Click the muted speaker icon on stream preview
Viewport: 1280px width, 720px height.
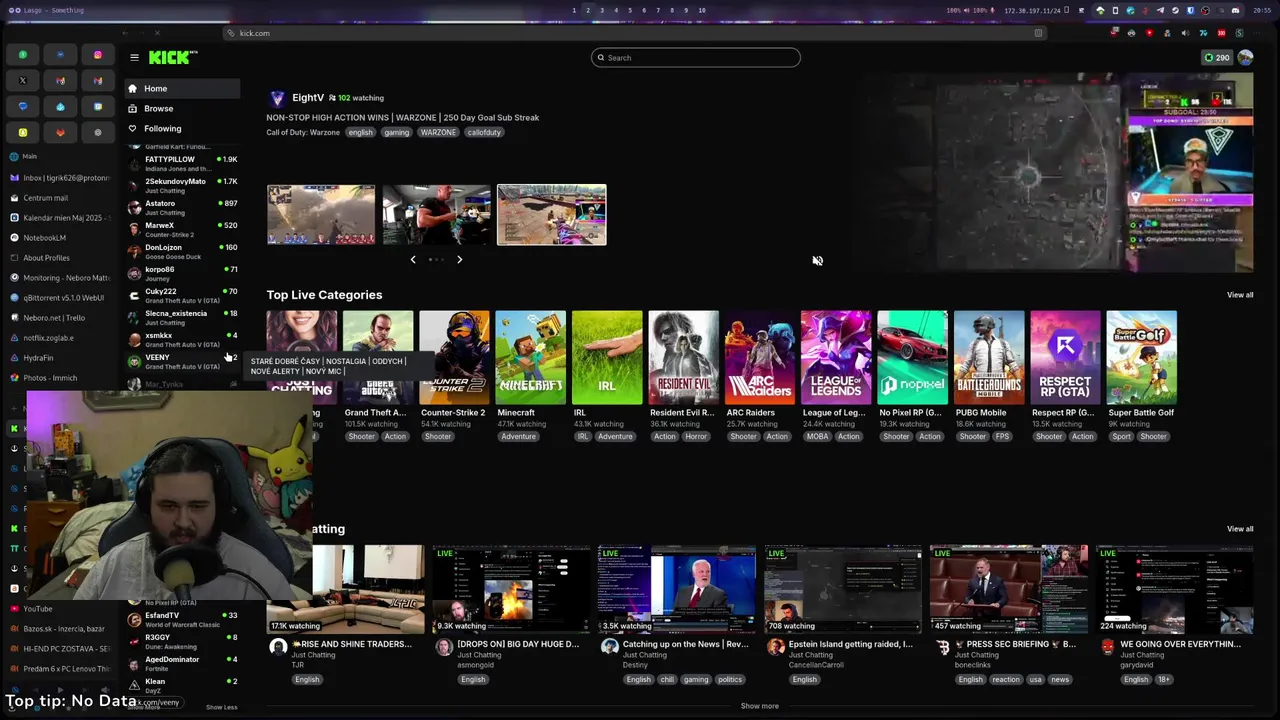point(817,260)
